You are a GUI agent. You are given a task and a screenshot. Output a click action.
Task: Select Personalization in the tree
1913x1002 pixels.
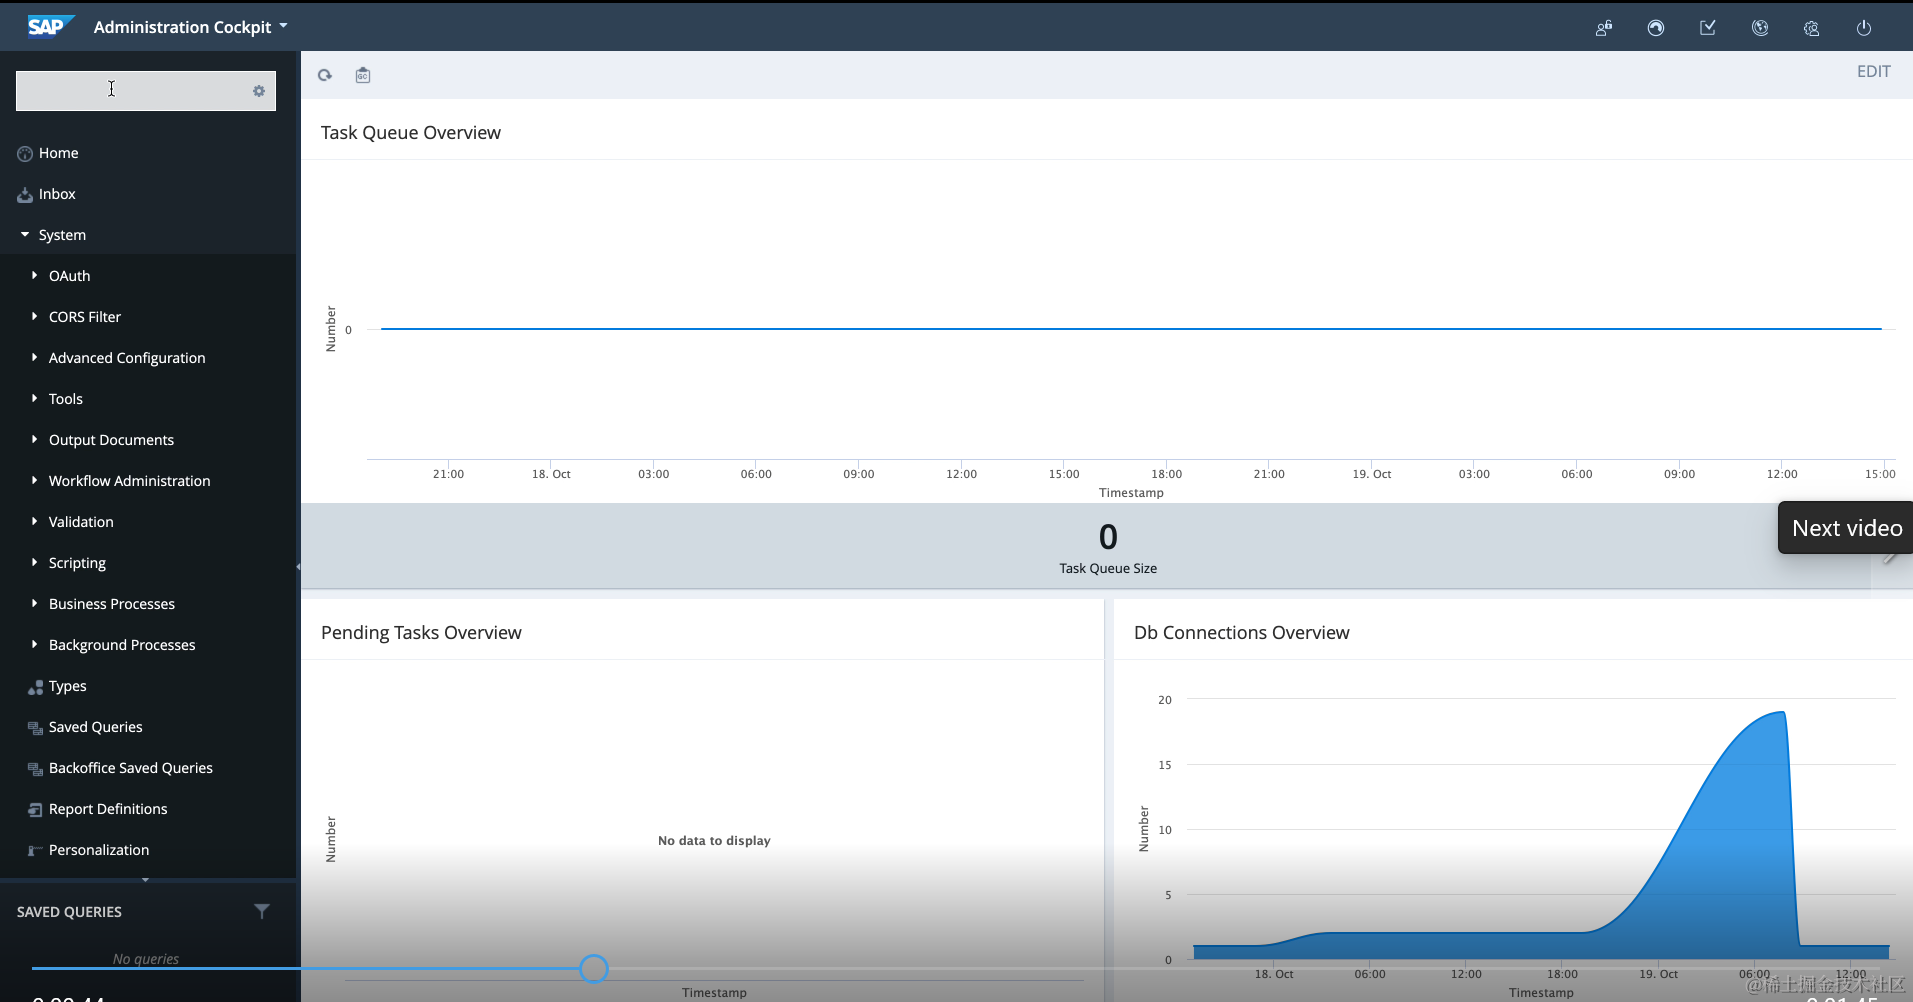point(99,850)
